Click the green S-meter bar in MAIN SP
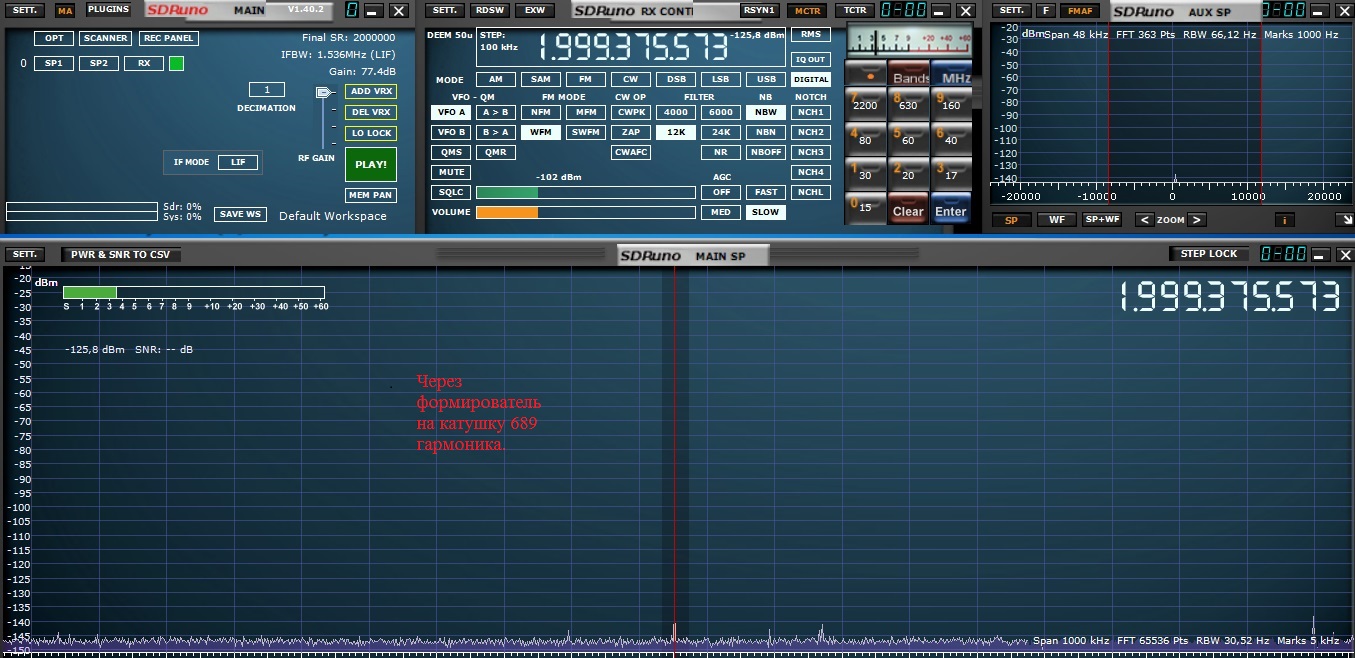 coord(90,292)
